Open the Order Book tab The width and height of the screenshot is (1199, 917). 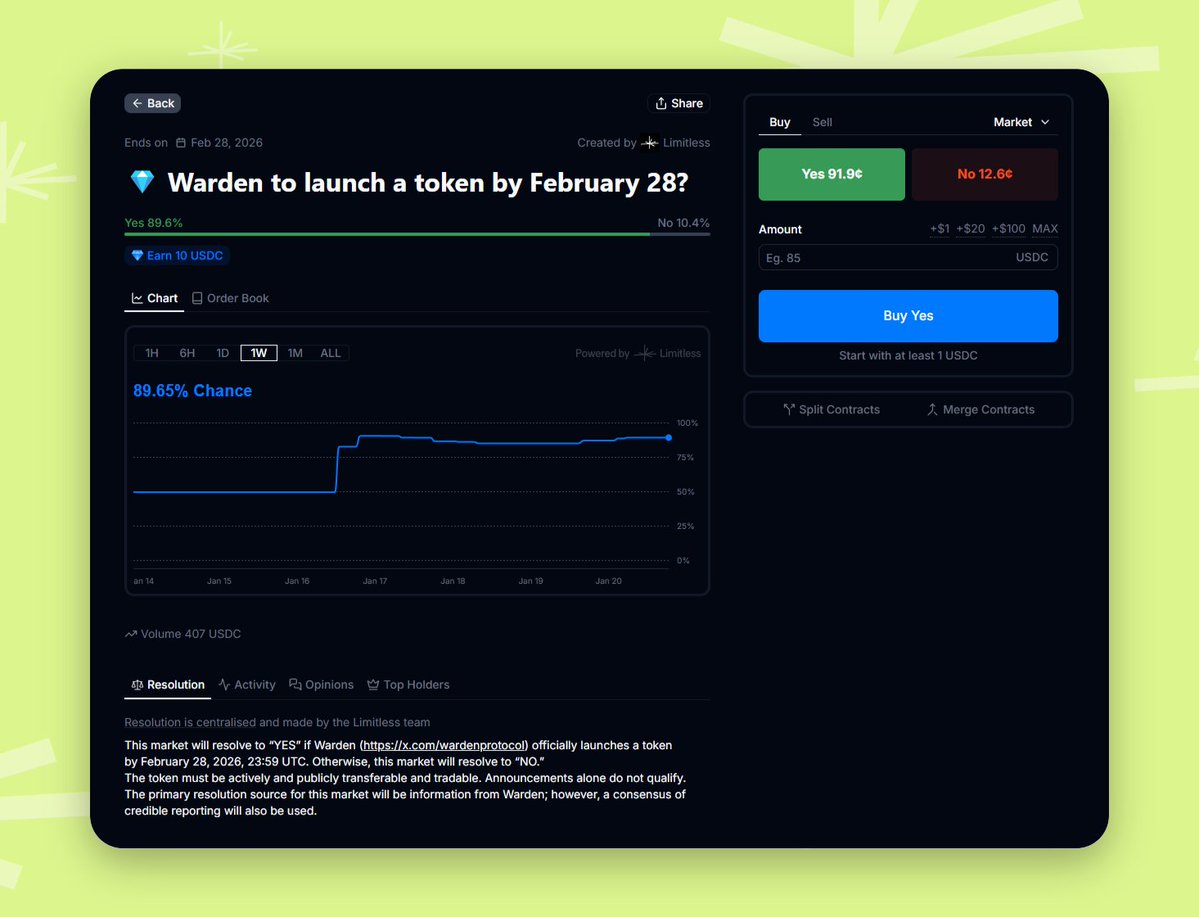click(x=230, y=298)
